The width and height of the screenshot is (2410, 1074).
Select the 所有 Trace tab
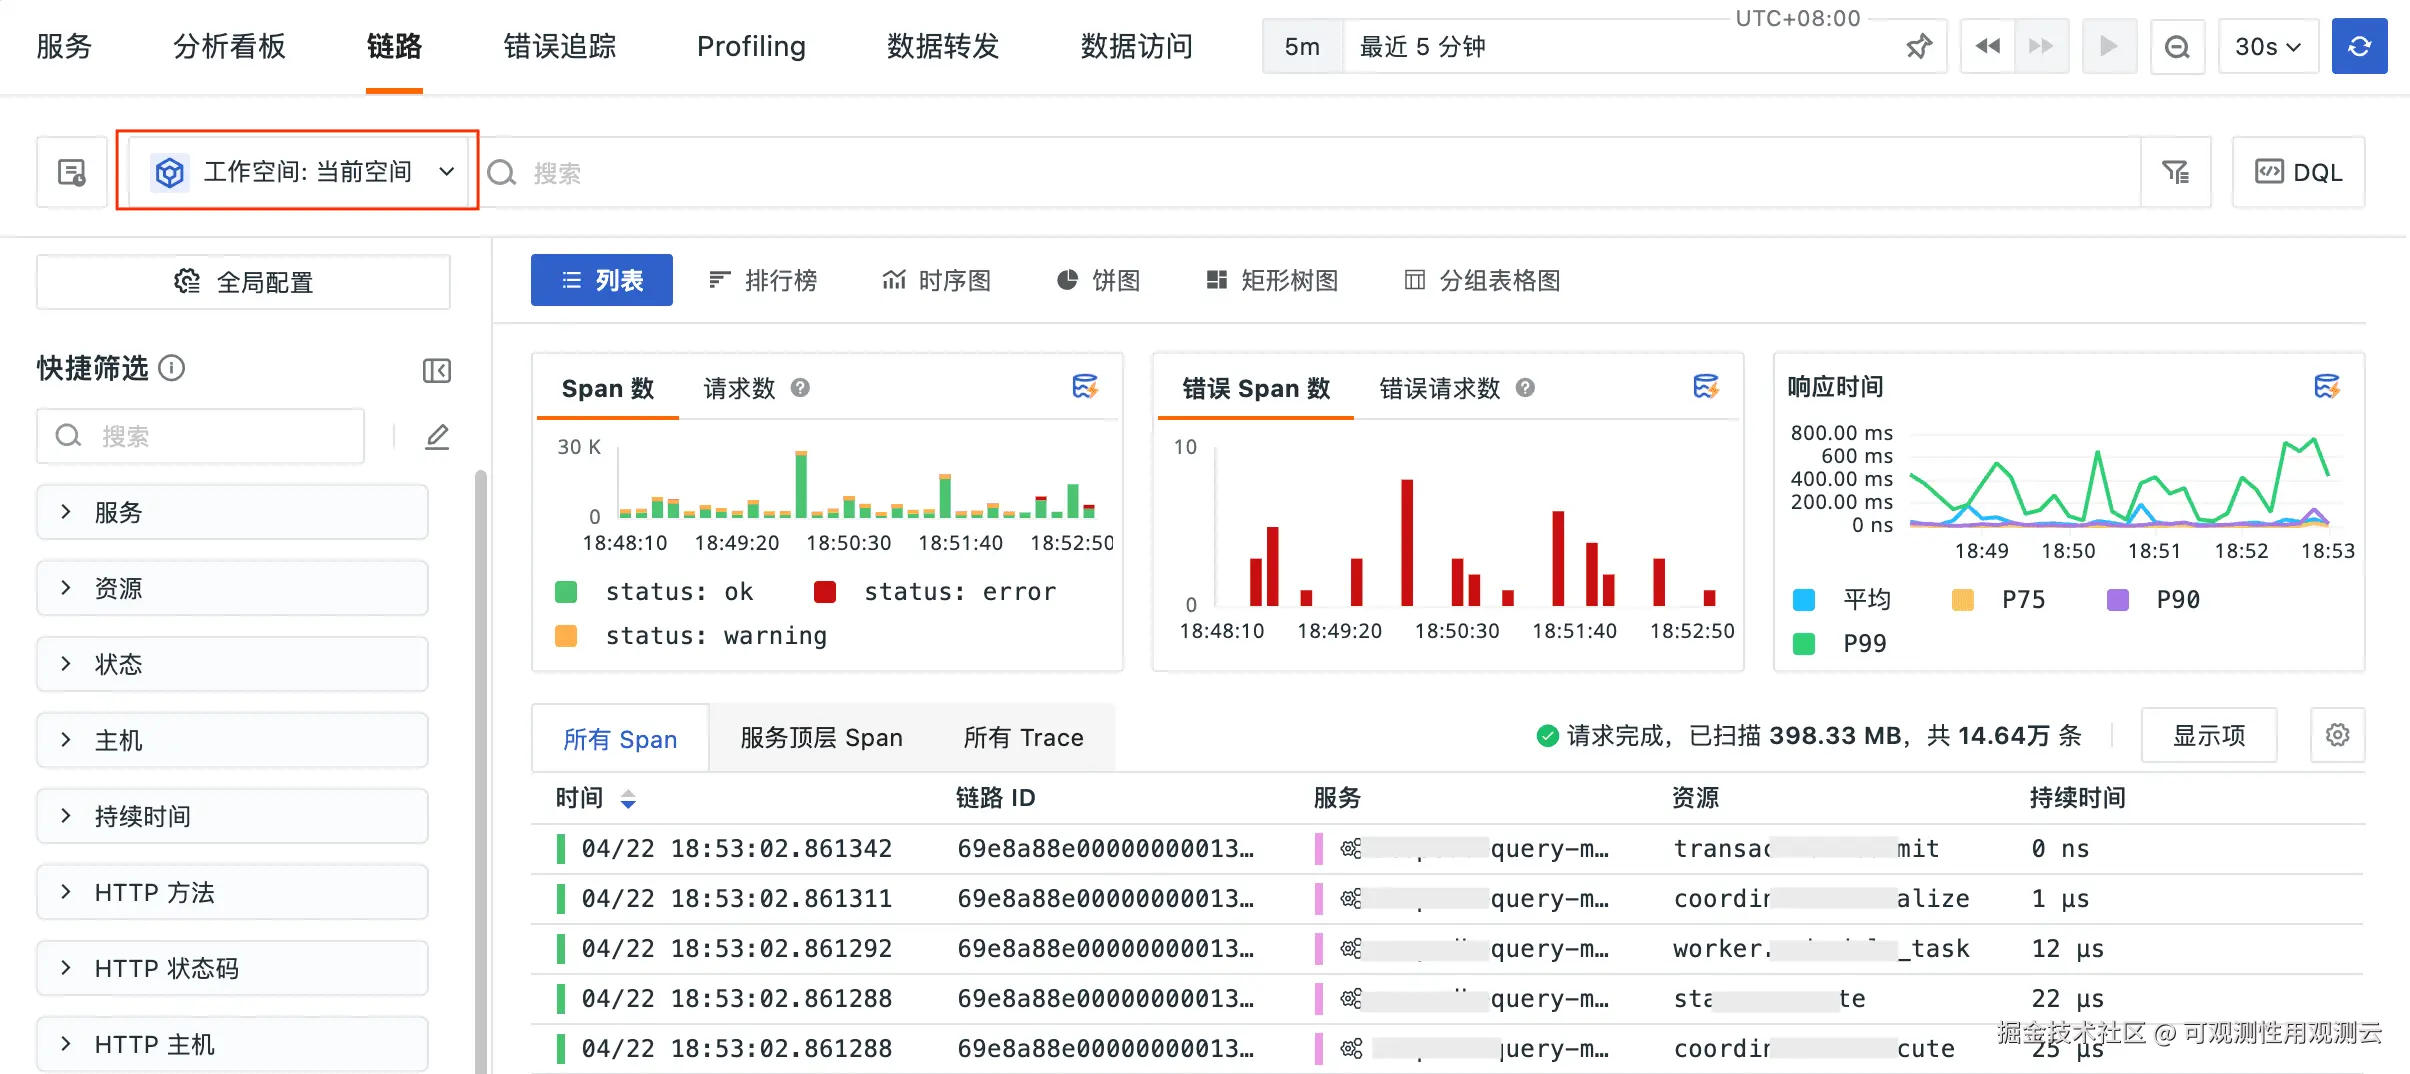tap(1022, 738)
